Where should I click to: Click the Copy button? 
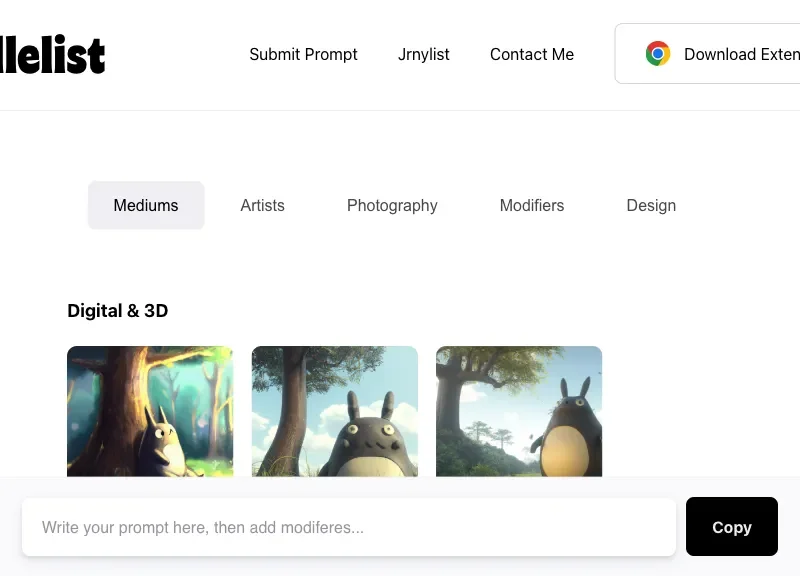point(732,527)
